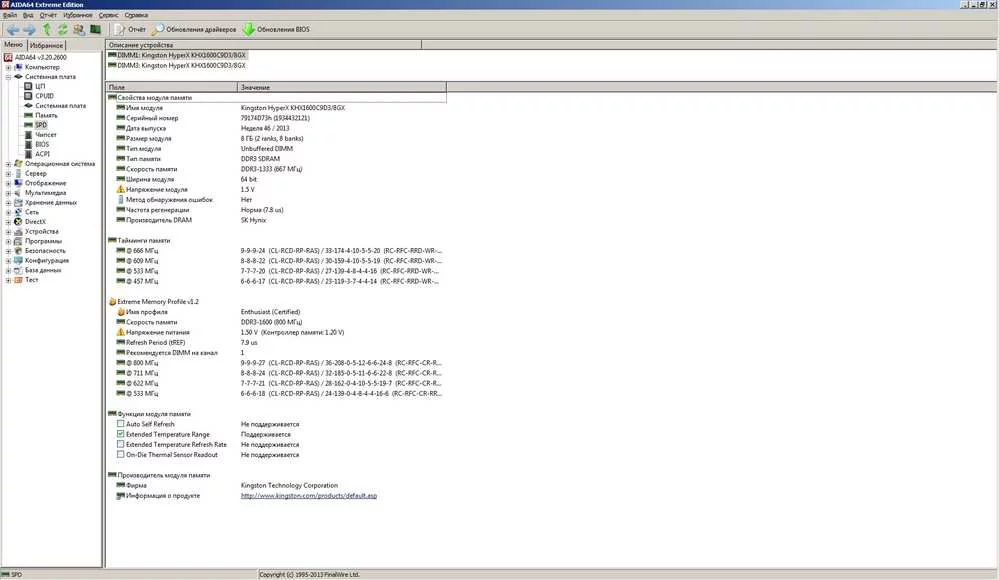The width and height of the screenshot is (1000, 580).
Task: Expand the Программы tree node
Action: (x=8, y=241)
